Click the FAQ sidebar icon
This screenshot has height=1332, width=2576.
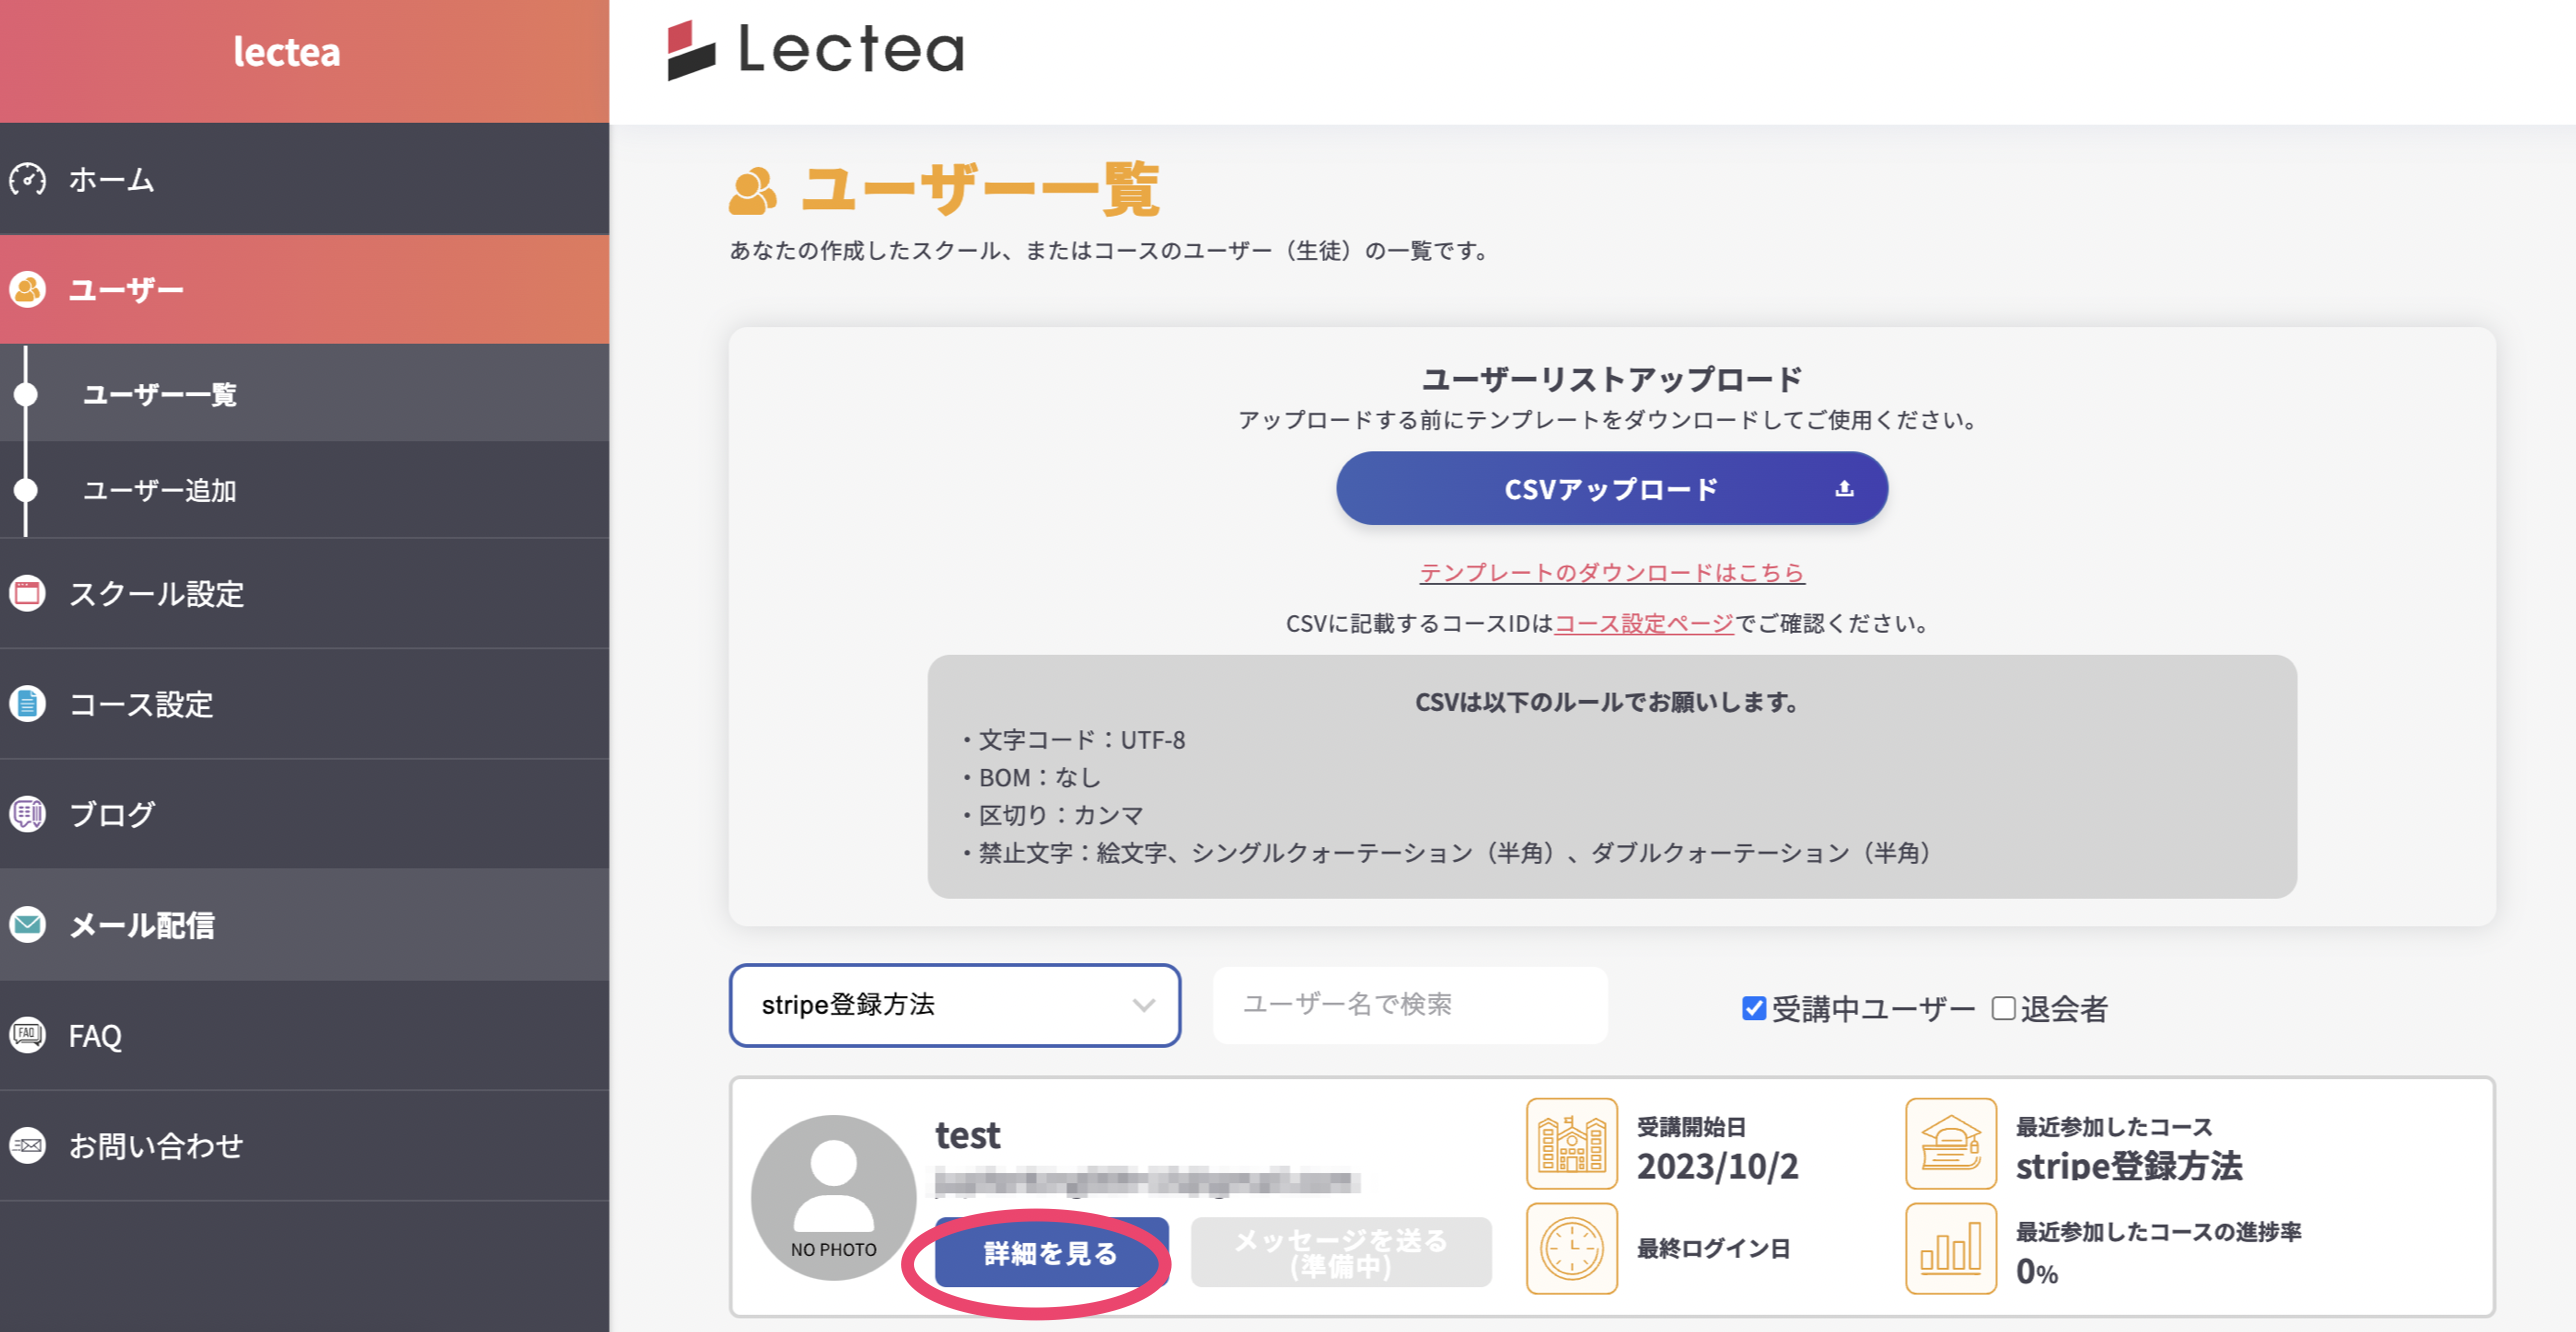[28, 1035]
